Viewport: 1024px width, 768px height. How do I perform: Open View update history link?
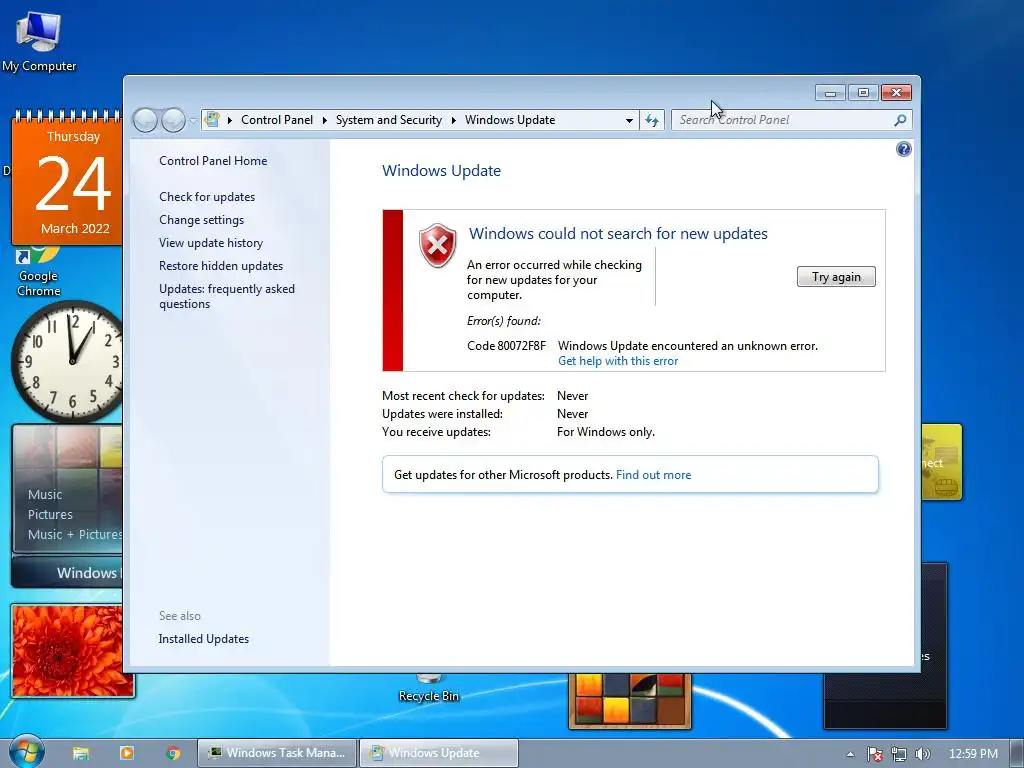coord(211,243)
